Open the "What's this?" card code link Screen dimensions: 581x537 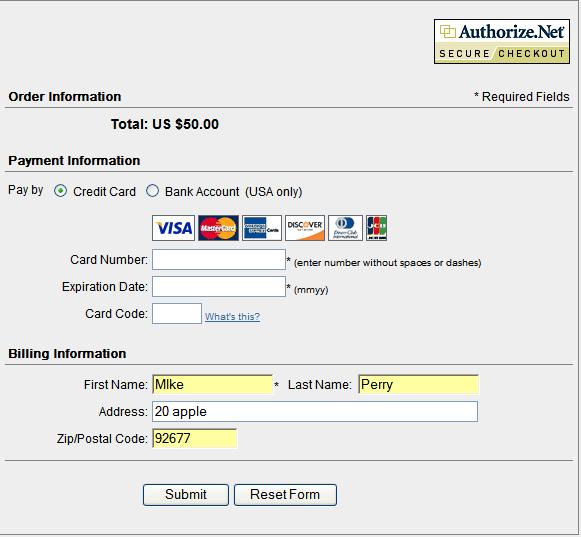point(232,316)
